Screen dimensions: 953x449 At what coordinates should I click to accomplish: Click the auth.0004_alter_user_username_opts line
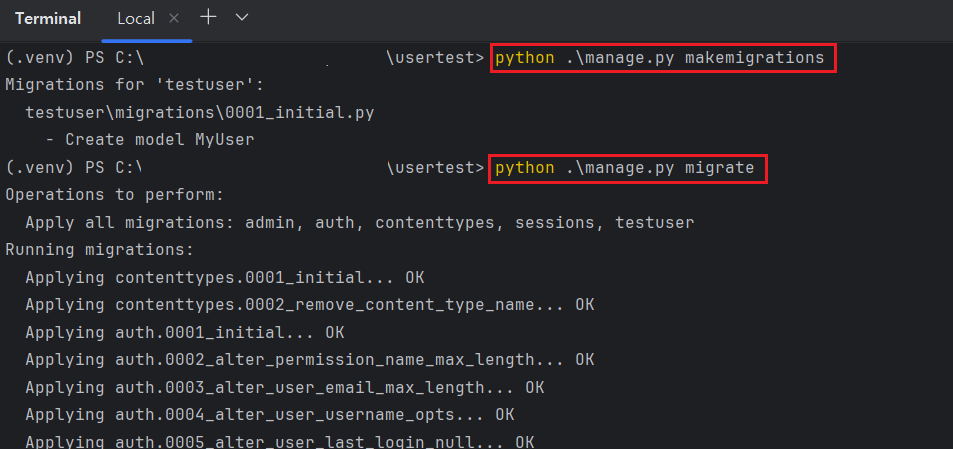(x=269, y=413)
